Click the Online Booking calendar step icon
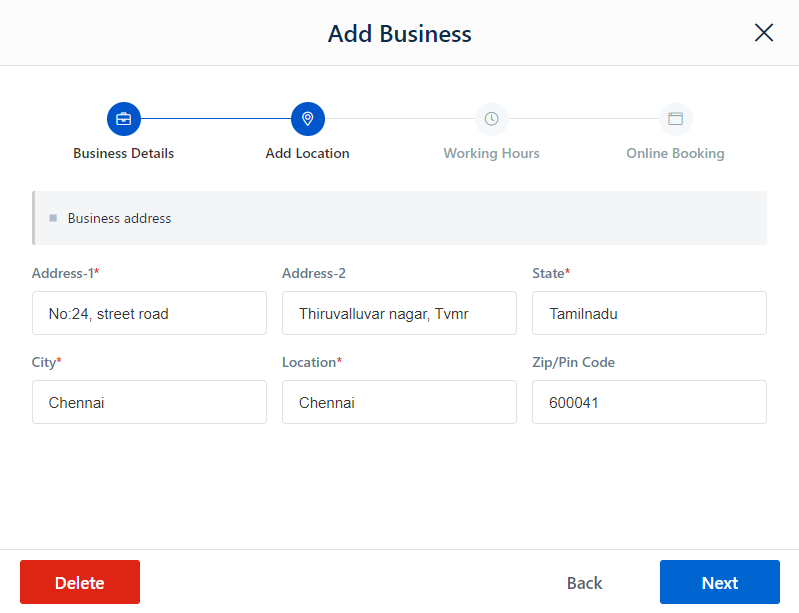The width and height of the screenshot is (799, 613). click(x=676, y=119)
